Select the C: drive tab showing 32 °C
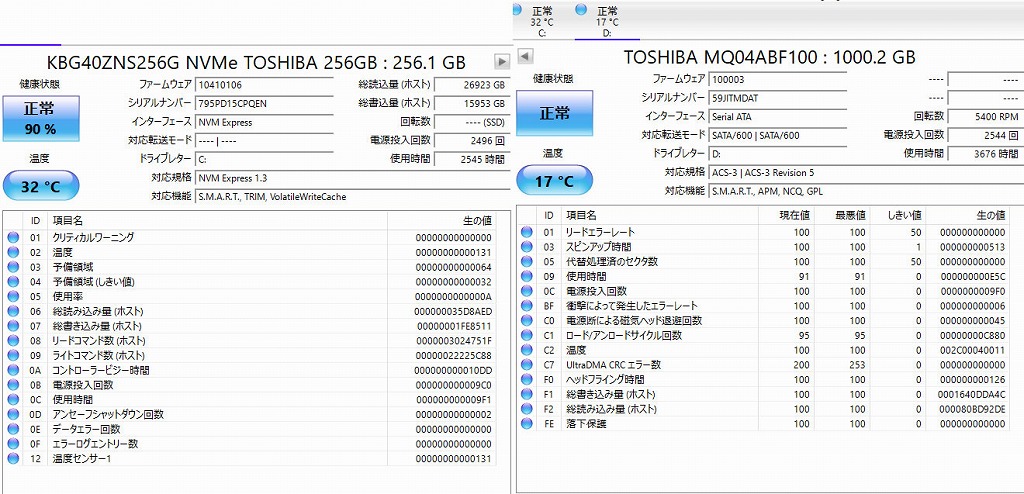Screen dimensions: 1024x494 [x=541, y=21]
